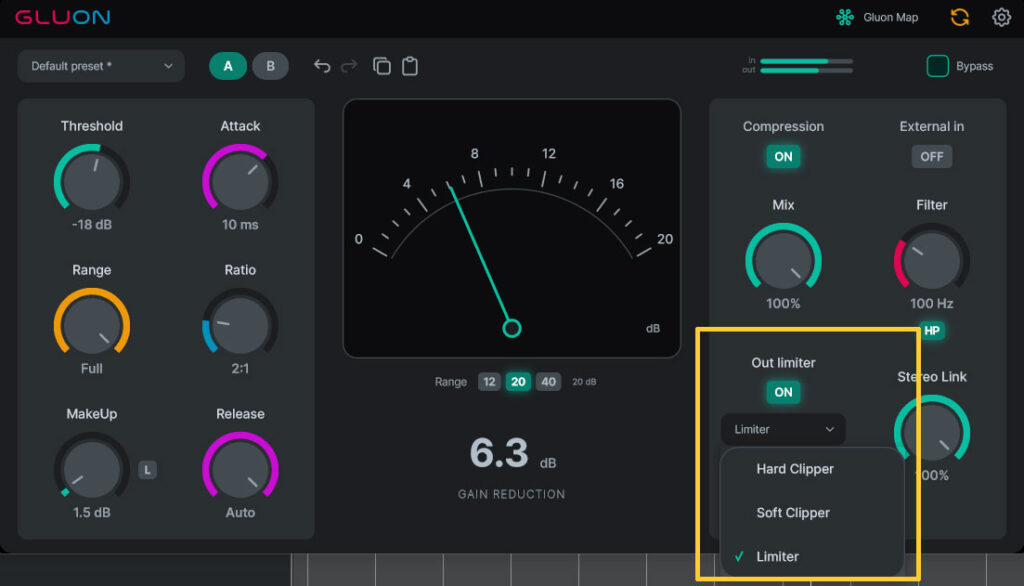The height and width of the screenshot is (586, 1024).
Task: Click the MakeUp knob
Action: point(91,468)
